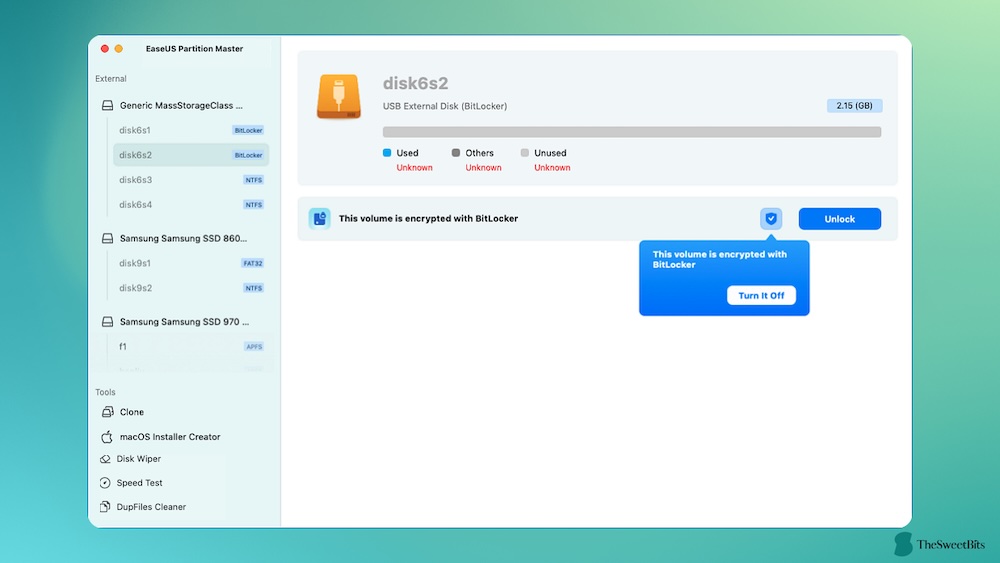Click the apple macOS Installer icon
The image size is (1000, 563).
[x=107, y=437]
